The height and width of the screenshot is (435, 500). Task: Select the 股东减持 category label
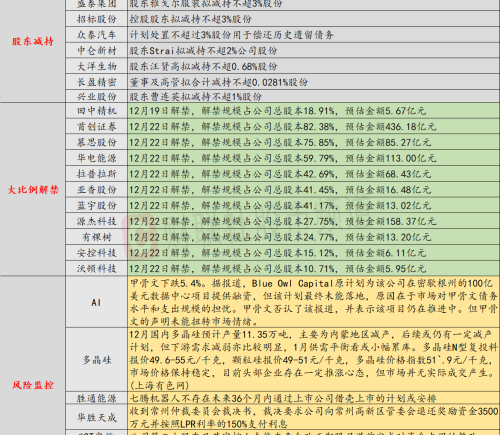[33, 41]
